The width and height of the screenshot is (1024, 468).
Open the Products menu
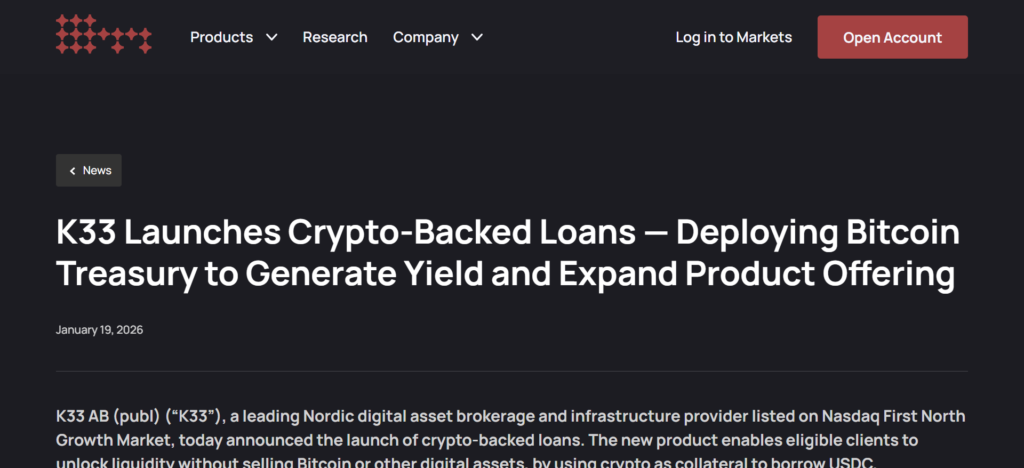click(222, 37)
